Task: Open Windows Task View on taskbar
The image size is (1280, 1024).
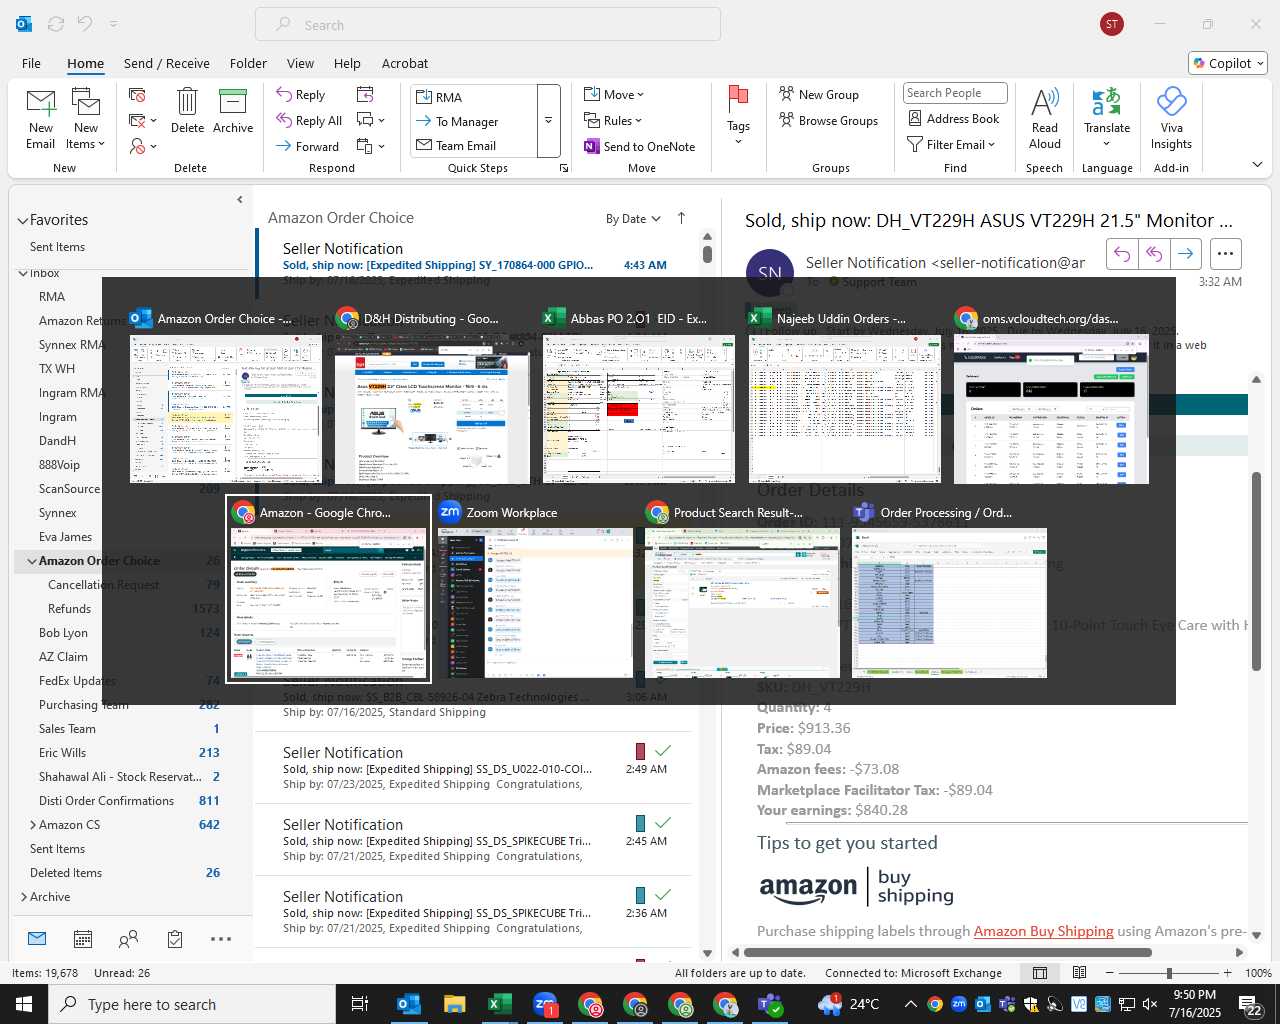Action: tap(359, 1004)
